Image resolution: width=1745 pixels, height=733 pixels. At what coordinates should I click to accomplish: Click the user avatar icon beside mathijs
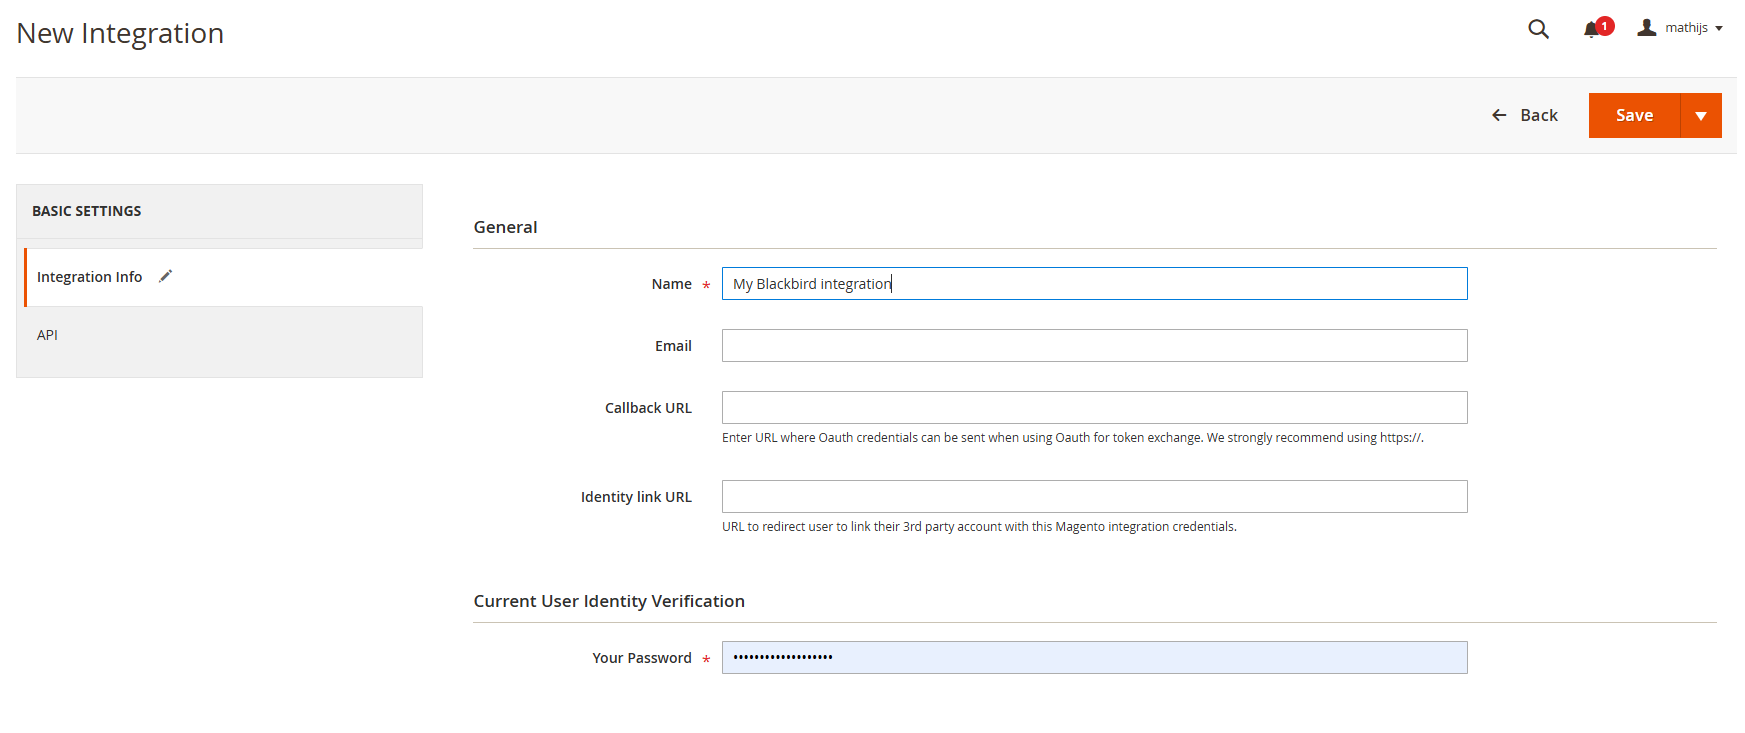click(x=1646, y=28)
